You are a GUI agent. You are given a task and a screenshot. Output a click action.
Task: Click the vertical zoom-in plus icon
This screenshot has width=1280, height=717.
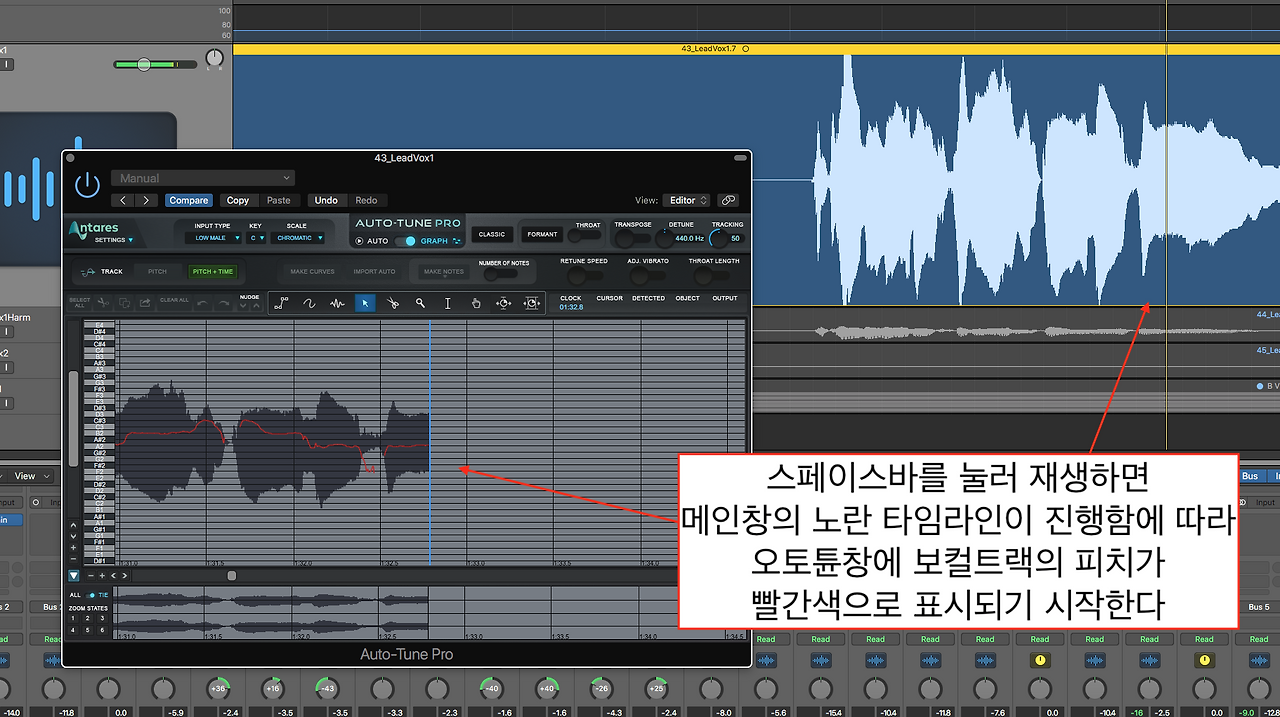coord(73,548)
